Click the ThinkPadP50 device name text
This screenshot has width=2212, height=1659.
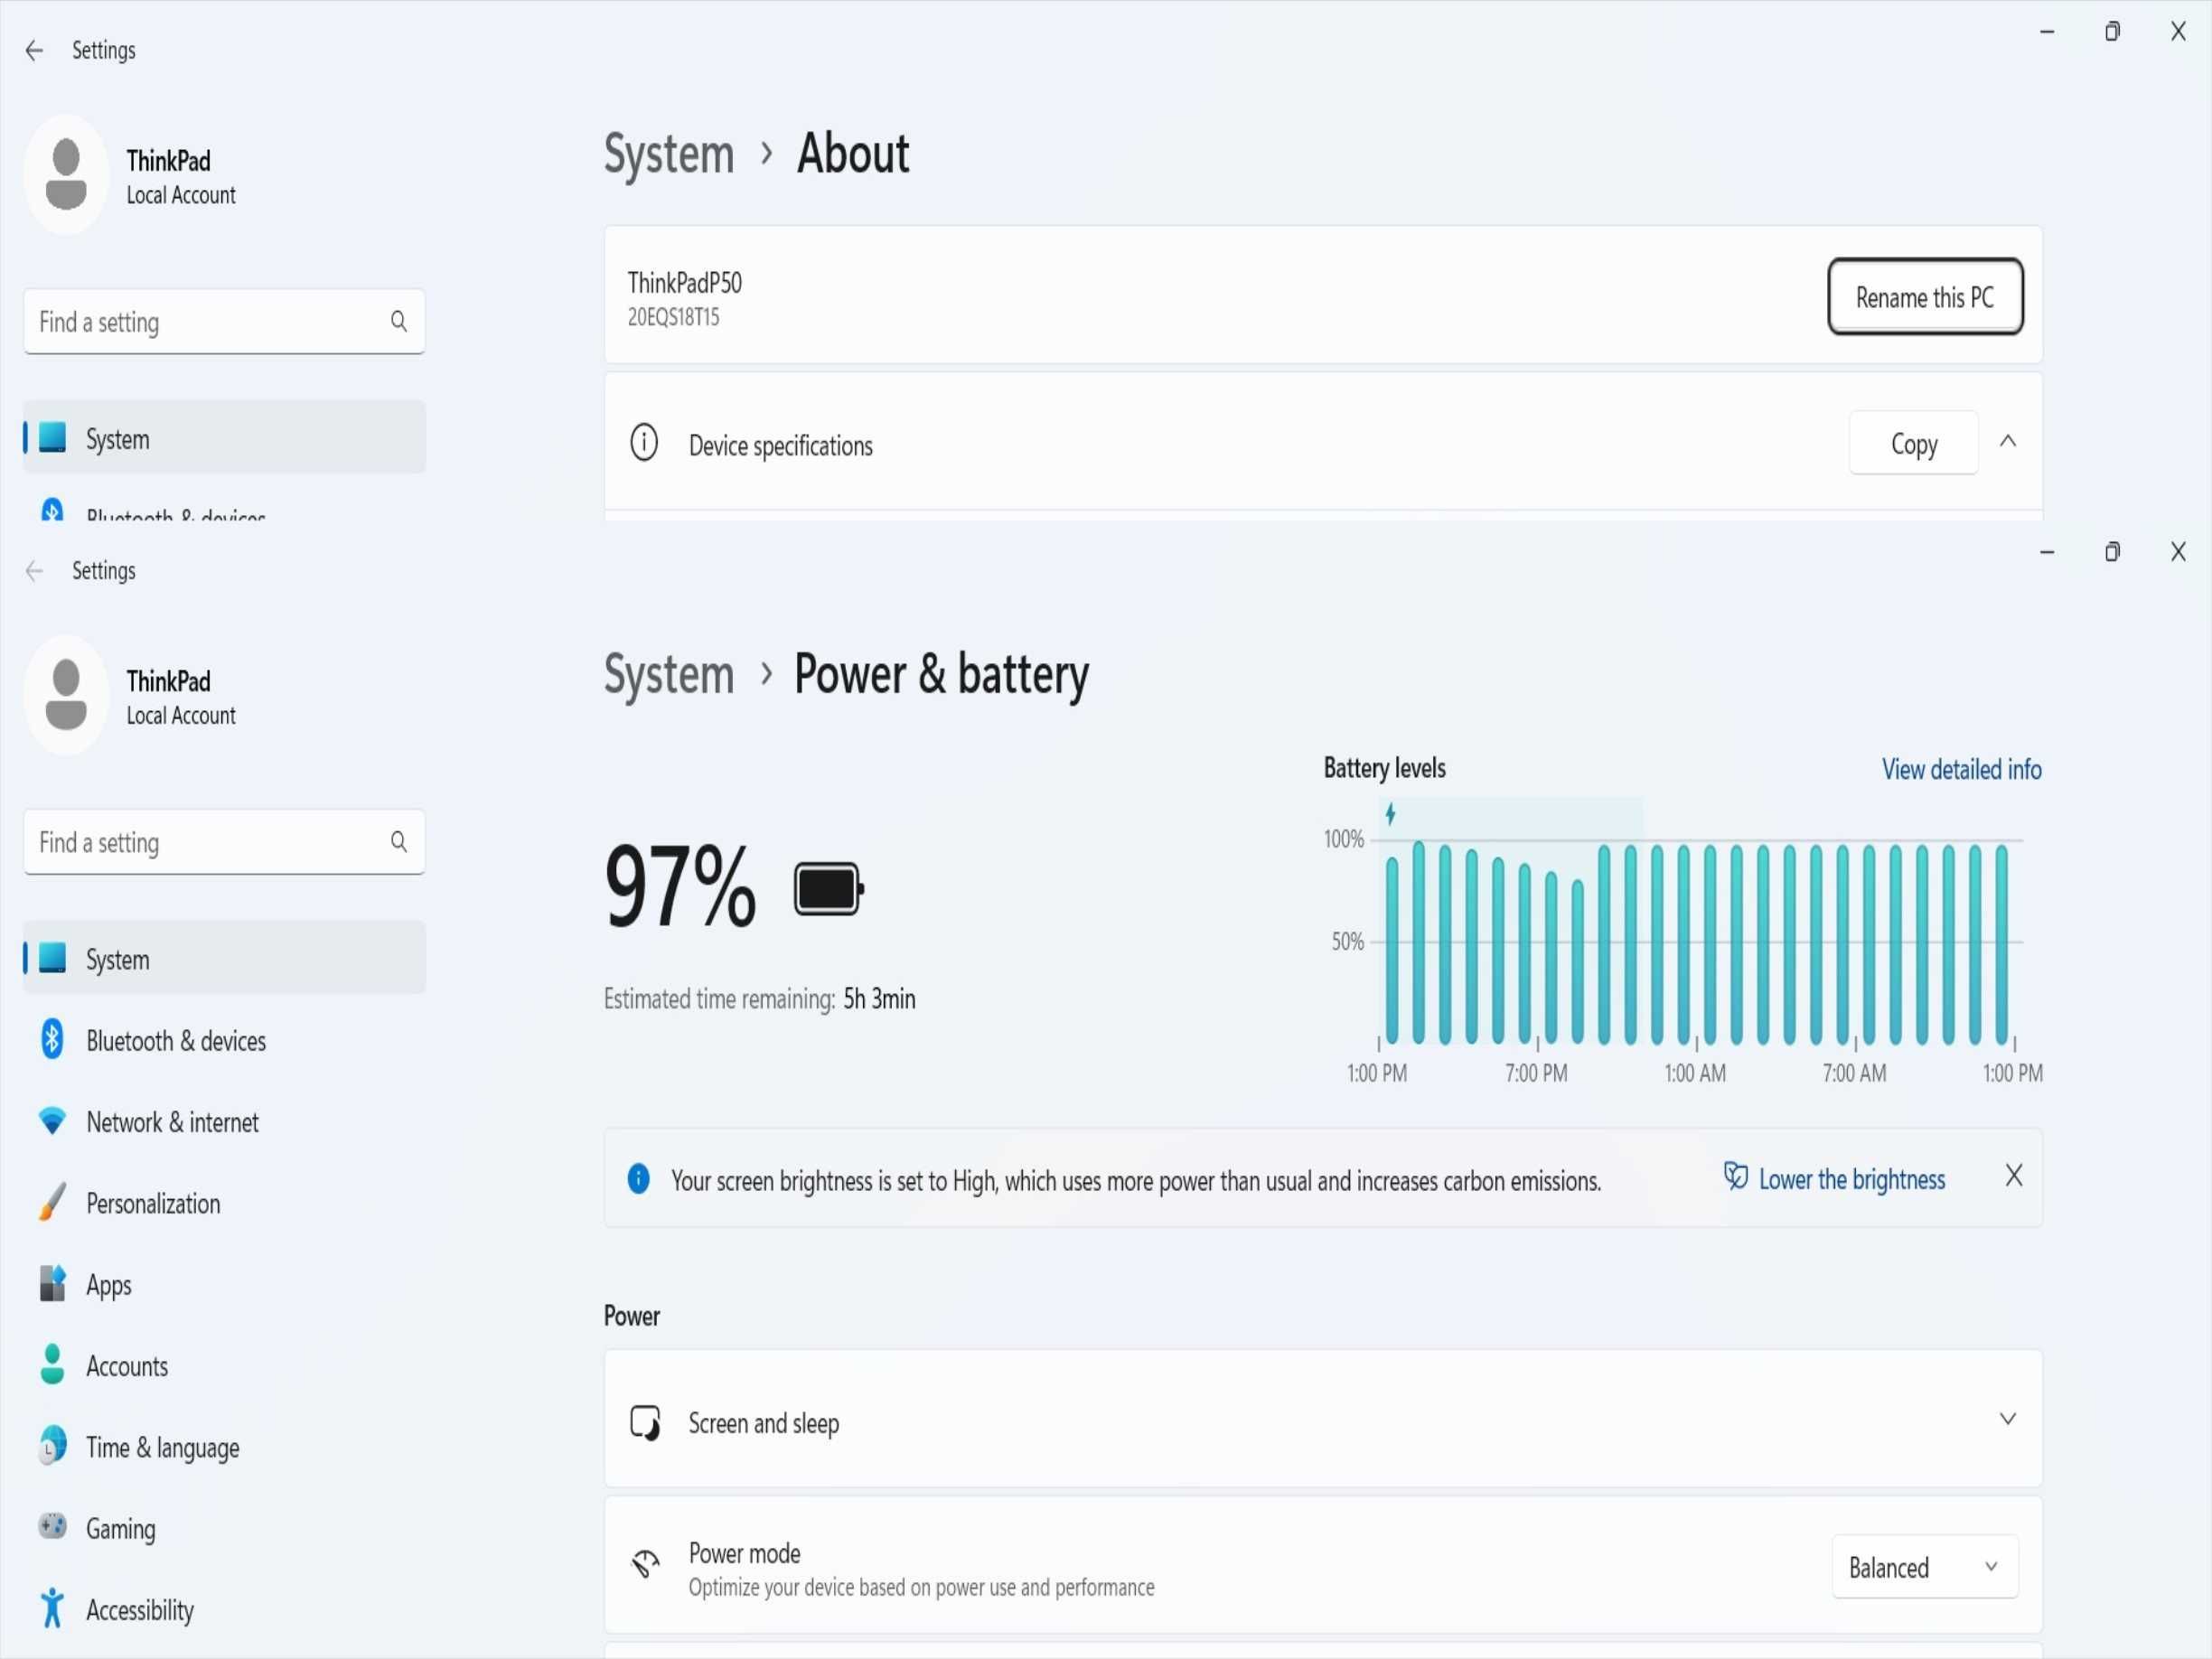[685, 283]
